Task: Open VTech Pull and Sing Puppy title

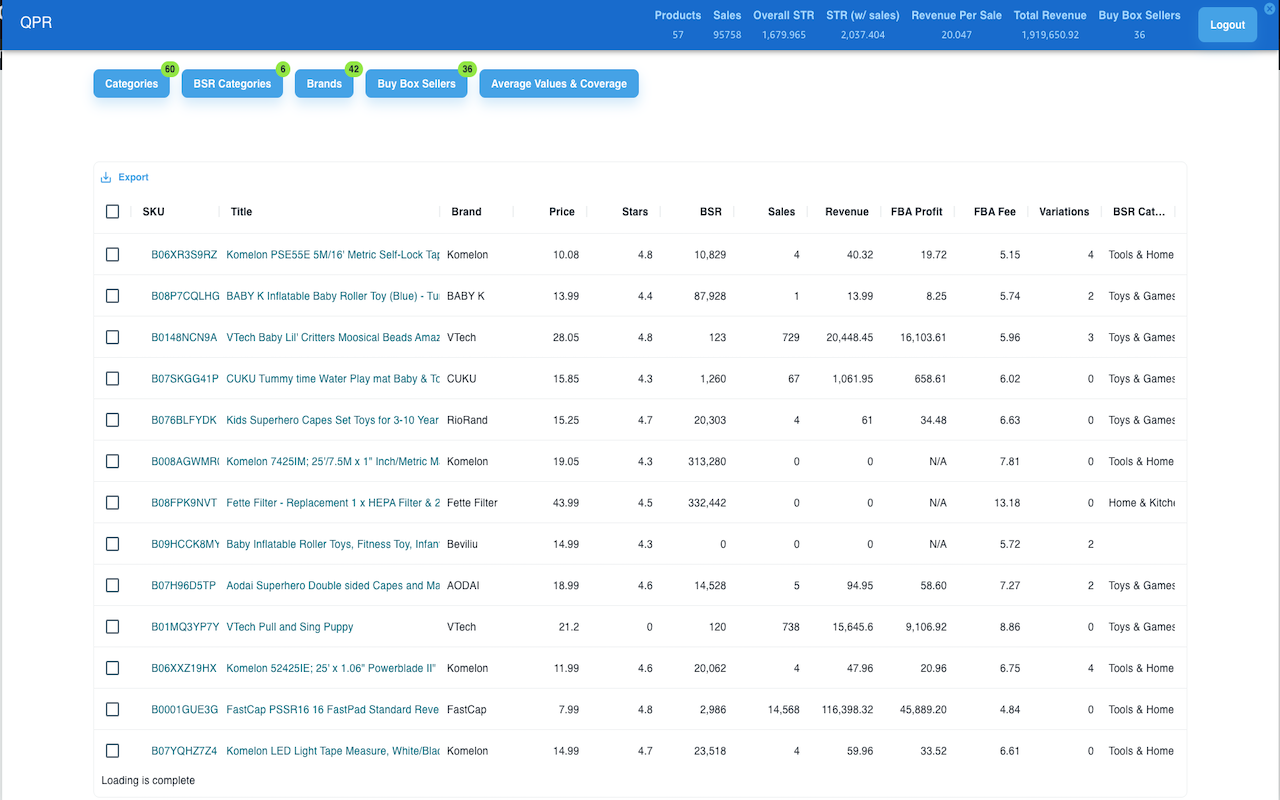Action: (x=290, y=627)
